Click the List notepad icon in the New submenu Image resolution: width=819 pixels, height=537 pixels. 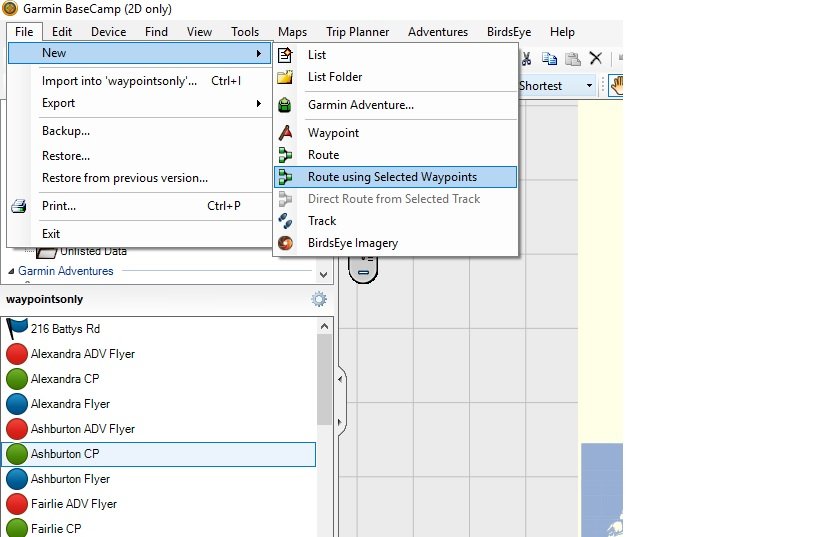point(285,55)
